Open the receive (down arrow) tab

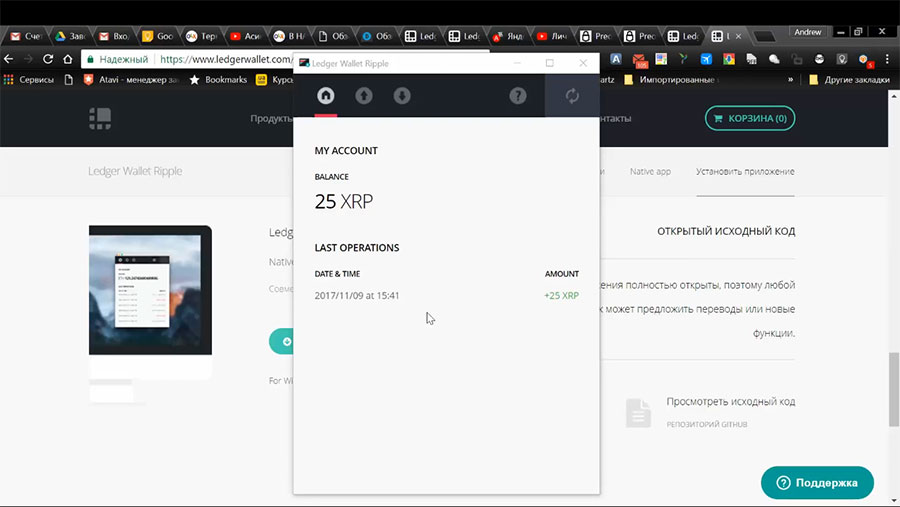402,96
